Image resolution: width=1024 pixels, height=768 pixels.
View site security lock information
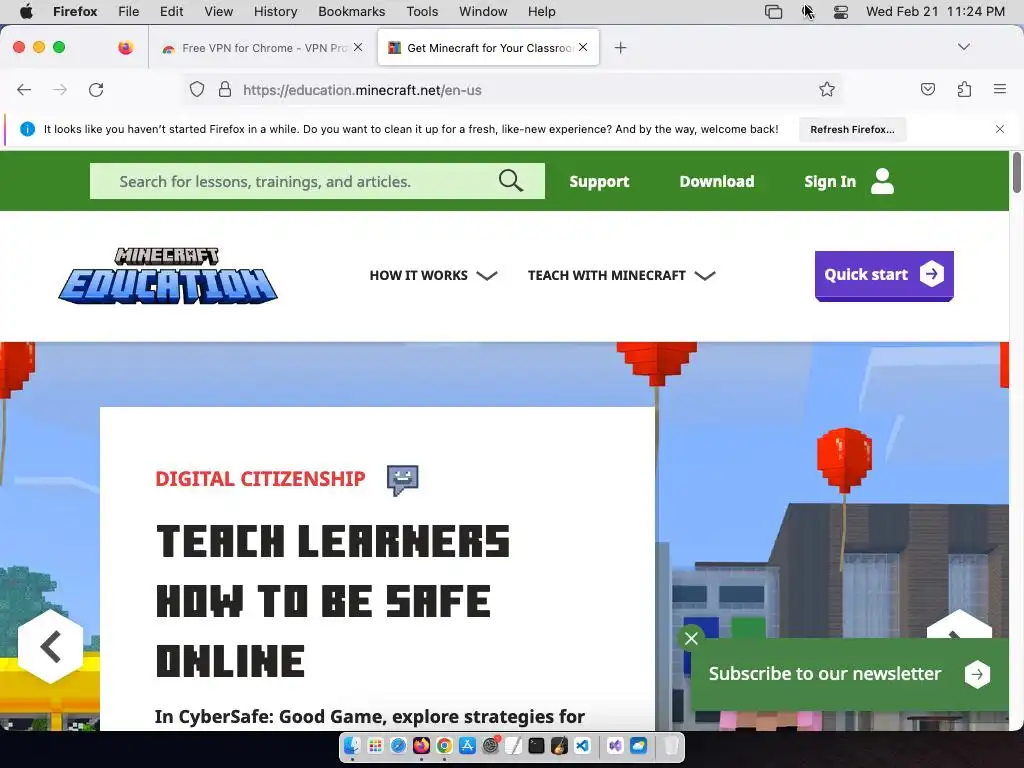tap(225, 89)
